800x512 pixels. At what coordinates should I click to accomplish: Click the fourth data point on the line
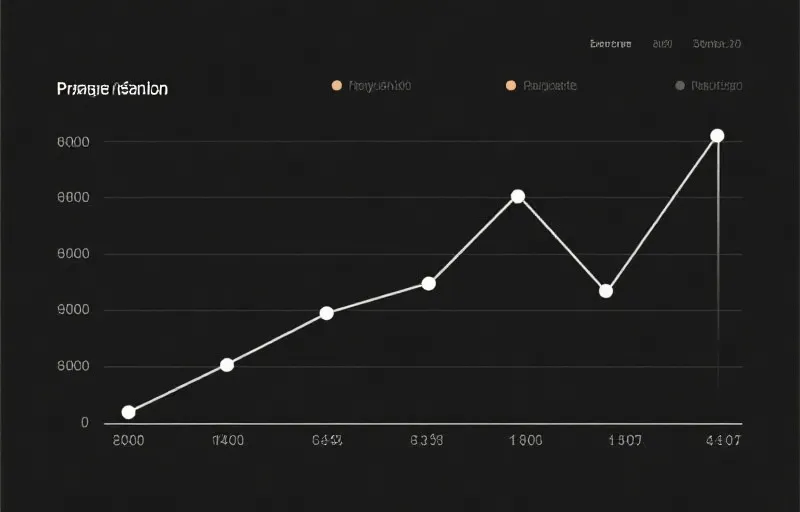(x=429, y=284)
